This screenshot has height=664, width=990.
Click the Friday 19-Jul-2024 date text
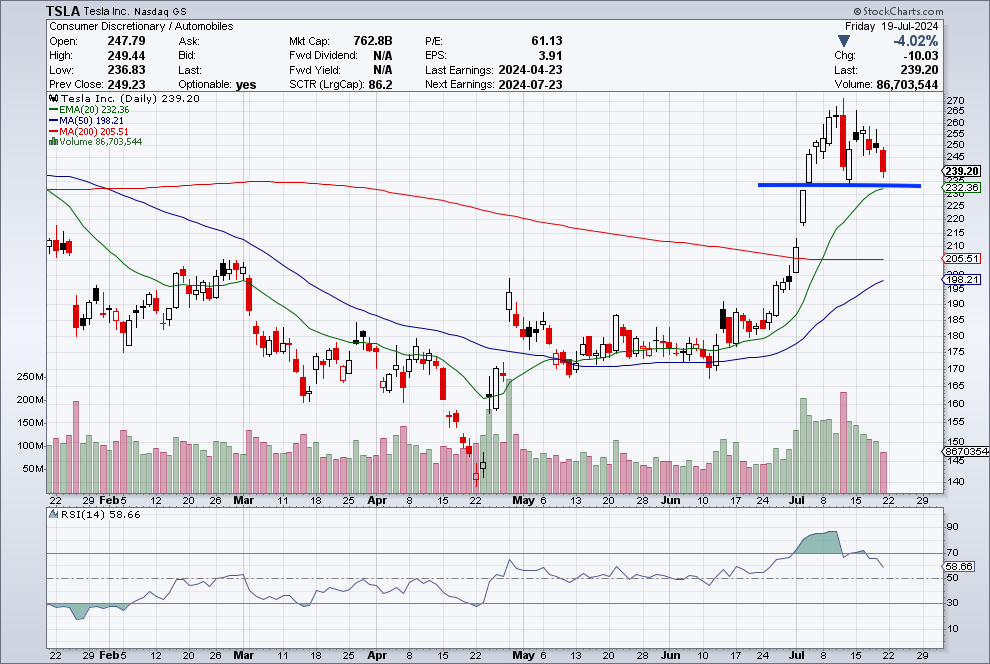[x=892, y=26]
